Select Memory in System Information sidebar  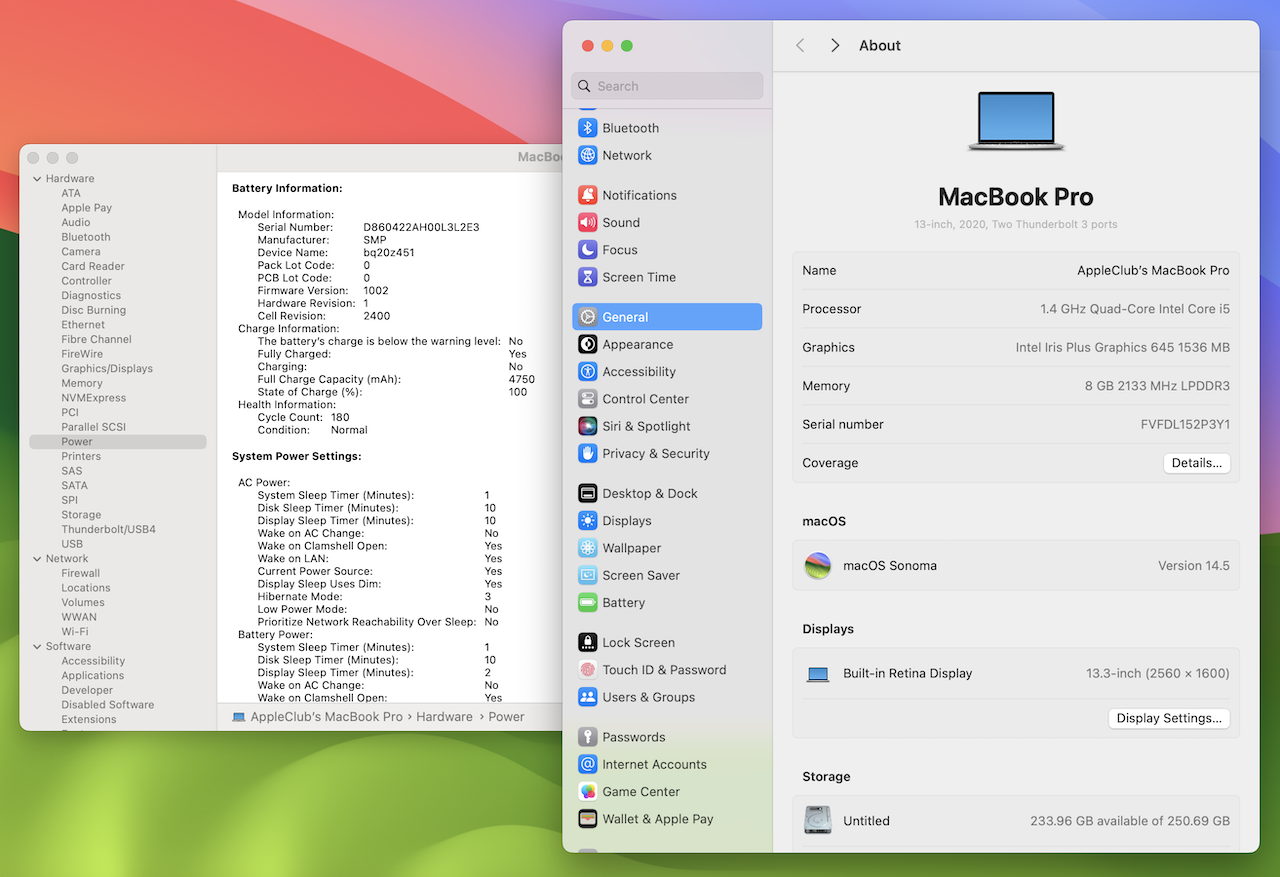pyautogui.click(x=82, y=383)
